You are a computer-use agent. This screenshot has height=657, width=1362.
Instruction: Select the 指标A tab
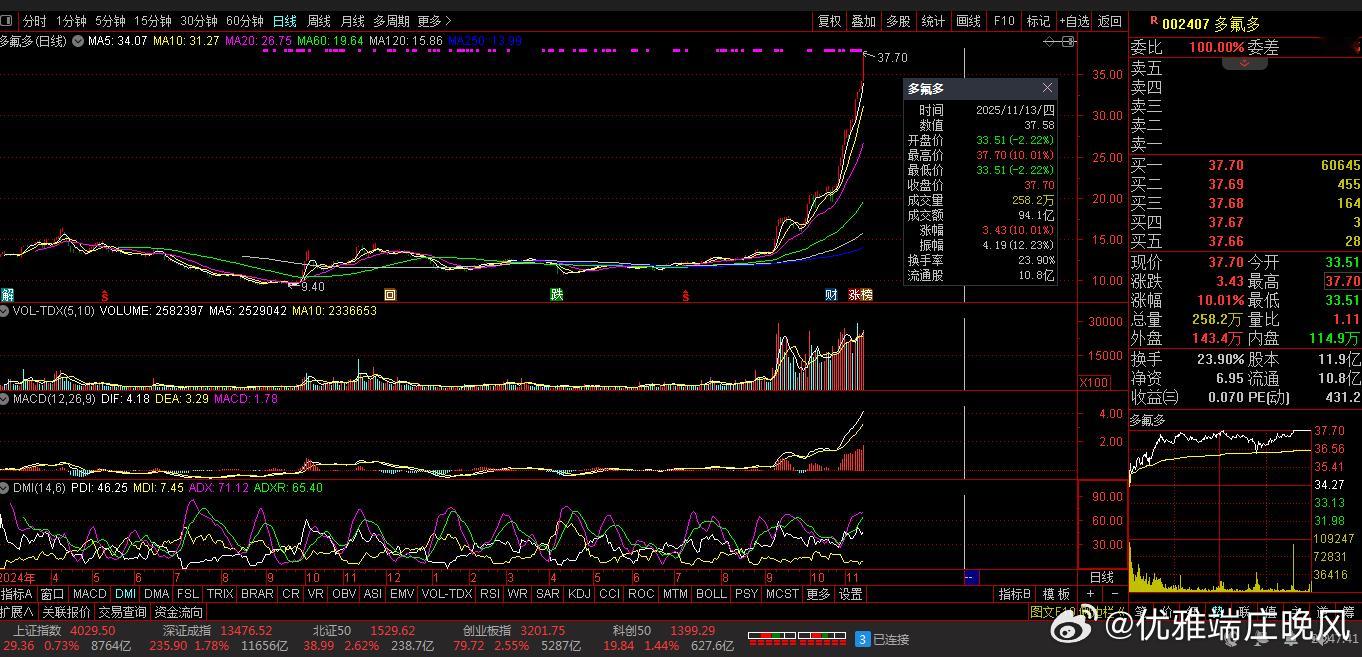[17, 594]
